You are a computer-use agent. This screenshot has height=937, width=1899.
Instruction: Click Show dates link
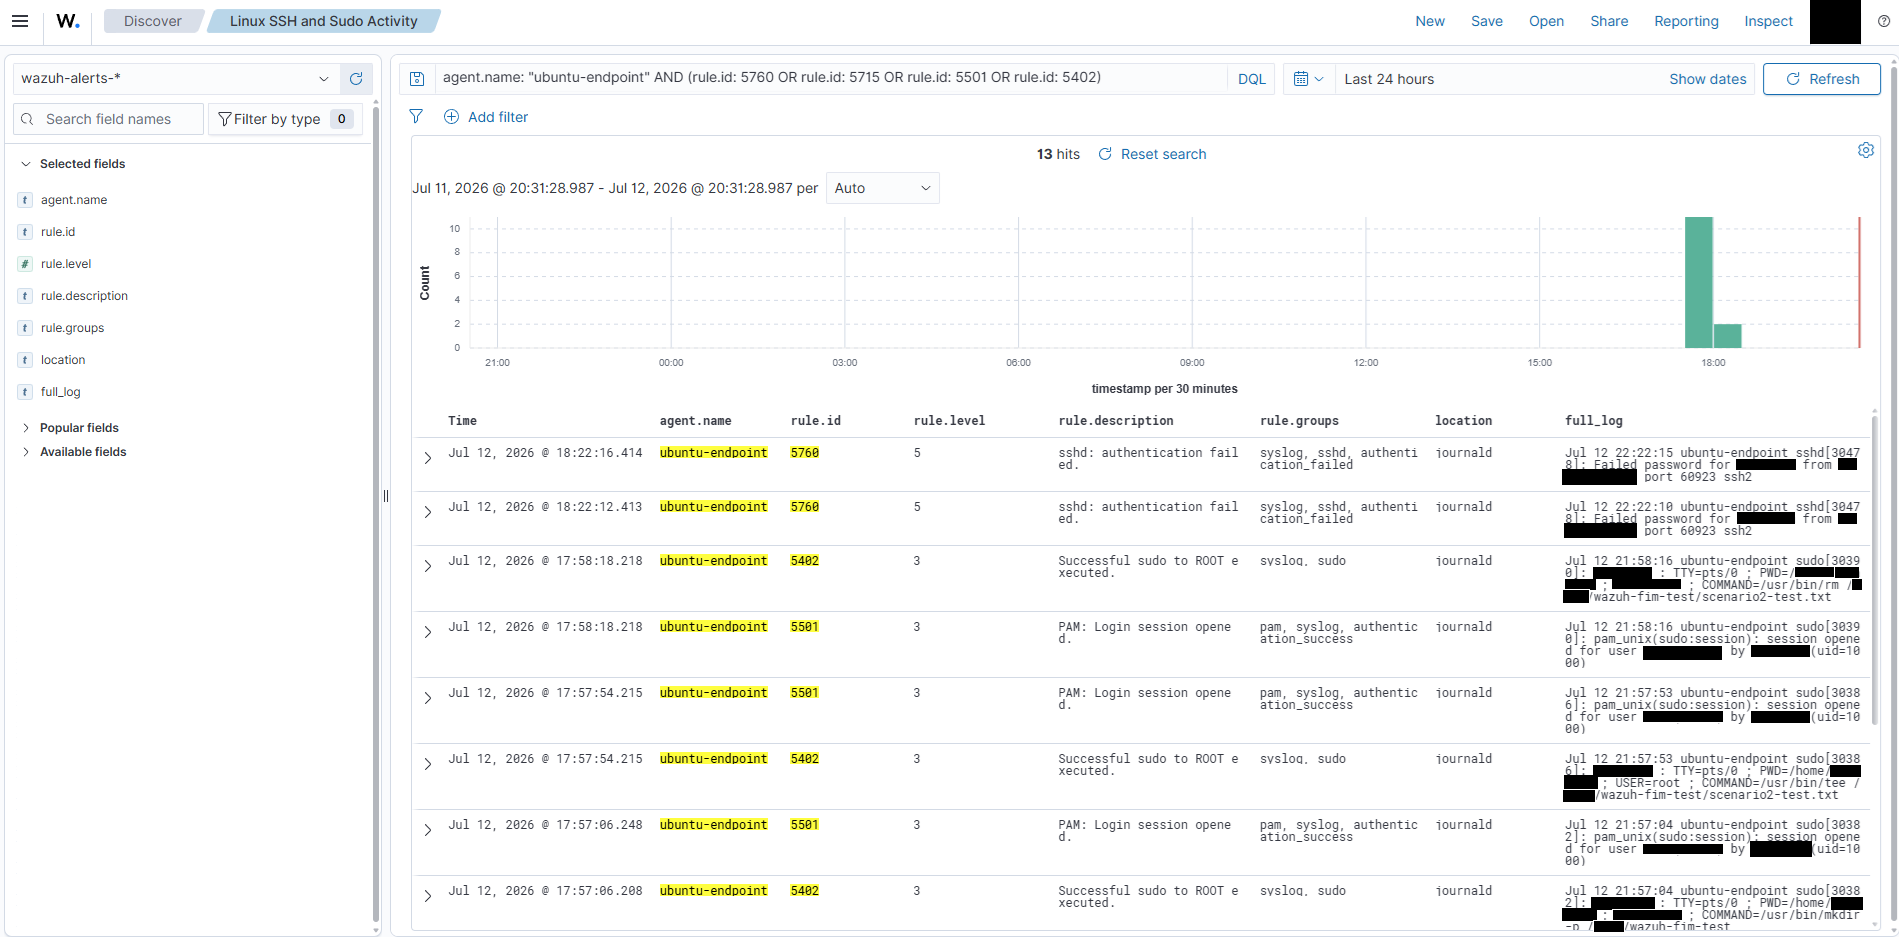pos(1707,79)
